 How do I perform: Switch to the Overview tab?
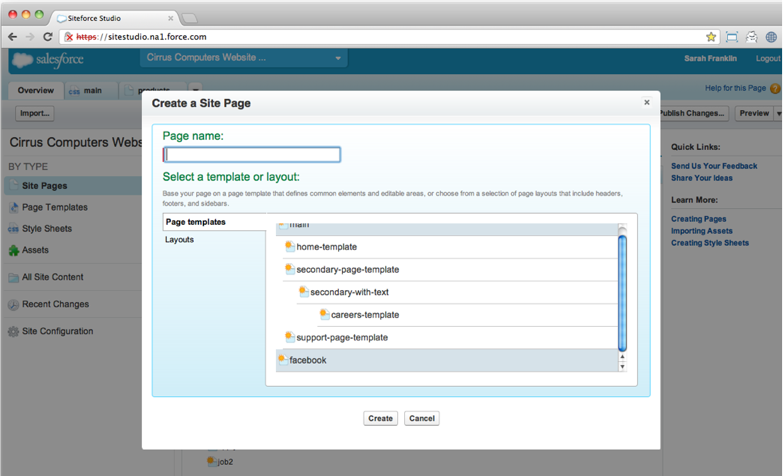click(x=35, y=90)
